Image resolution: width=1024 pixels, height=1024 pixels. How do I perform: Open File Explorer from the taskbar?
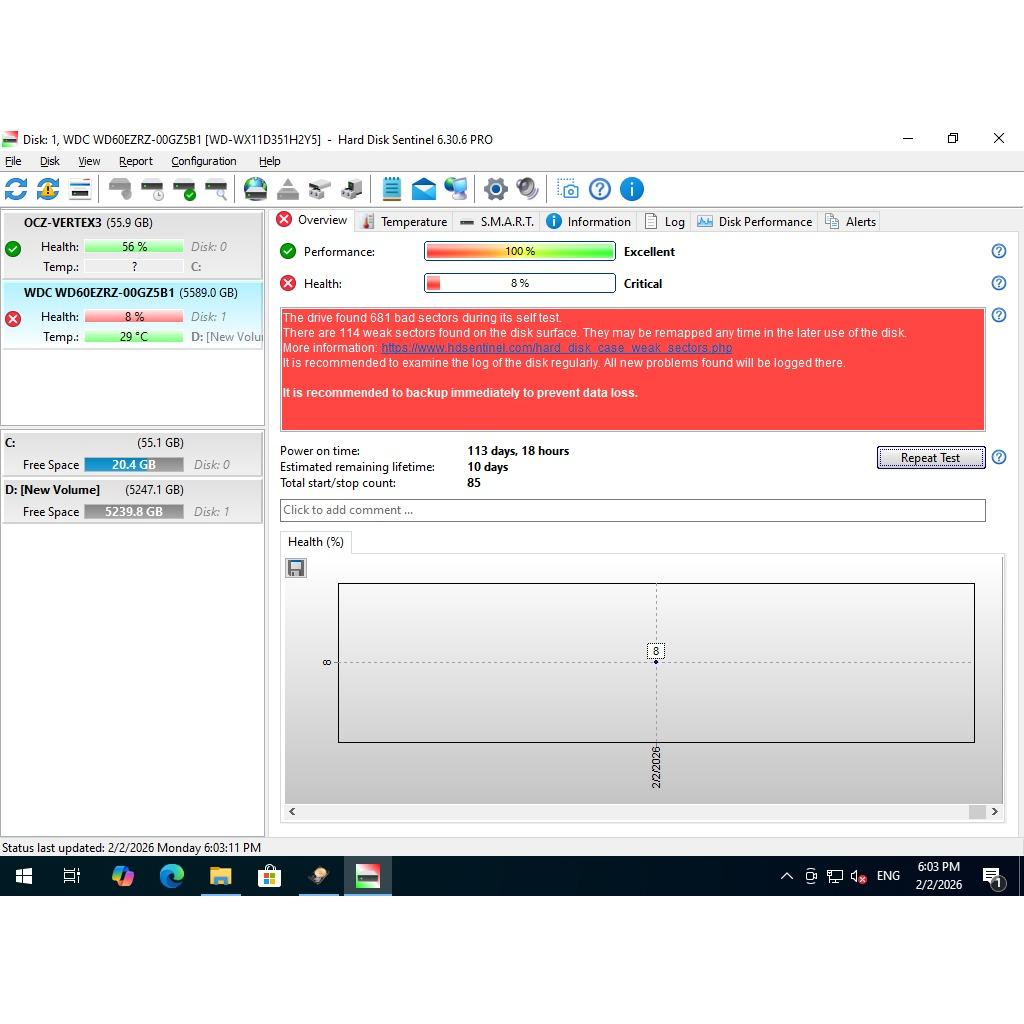[x=220, y=877]
